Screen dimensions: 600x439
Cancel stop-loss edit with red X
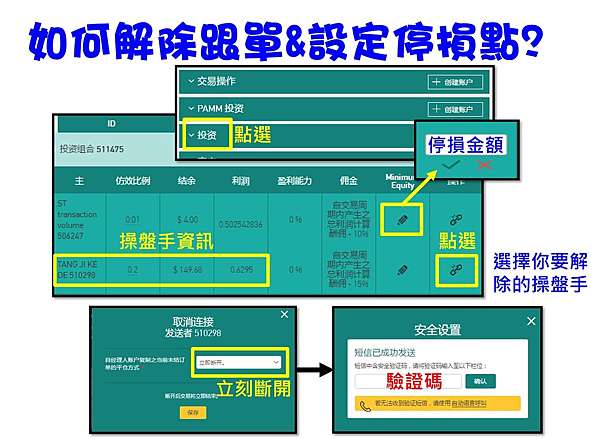point(484,165)
